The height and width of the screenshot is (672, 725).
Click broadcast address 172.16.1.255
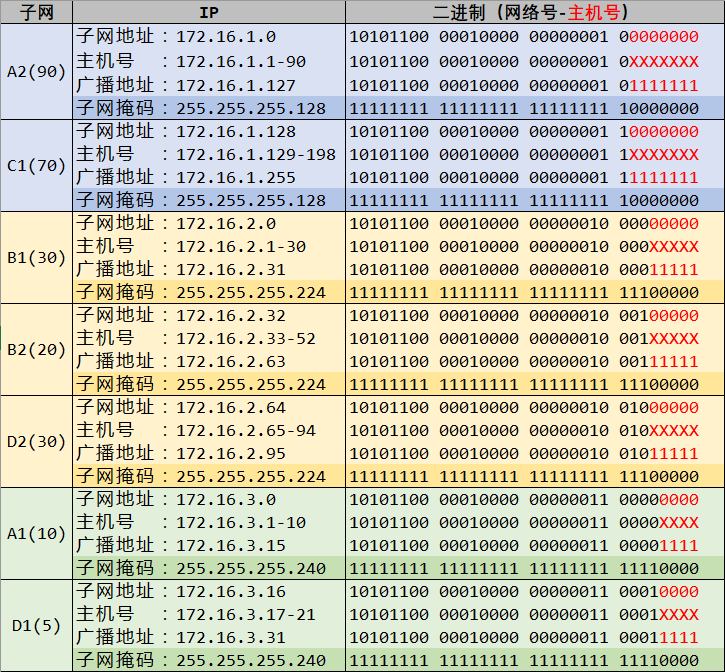(236, 178)
